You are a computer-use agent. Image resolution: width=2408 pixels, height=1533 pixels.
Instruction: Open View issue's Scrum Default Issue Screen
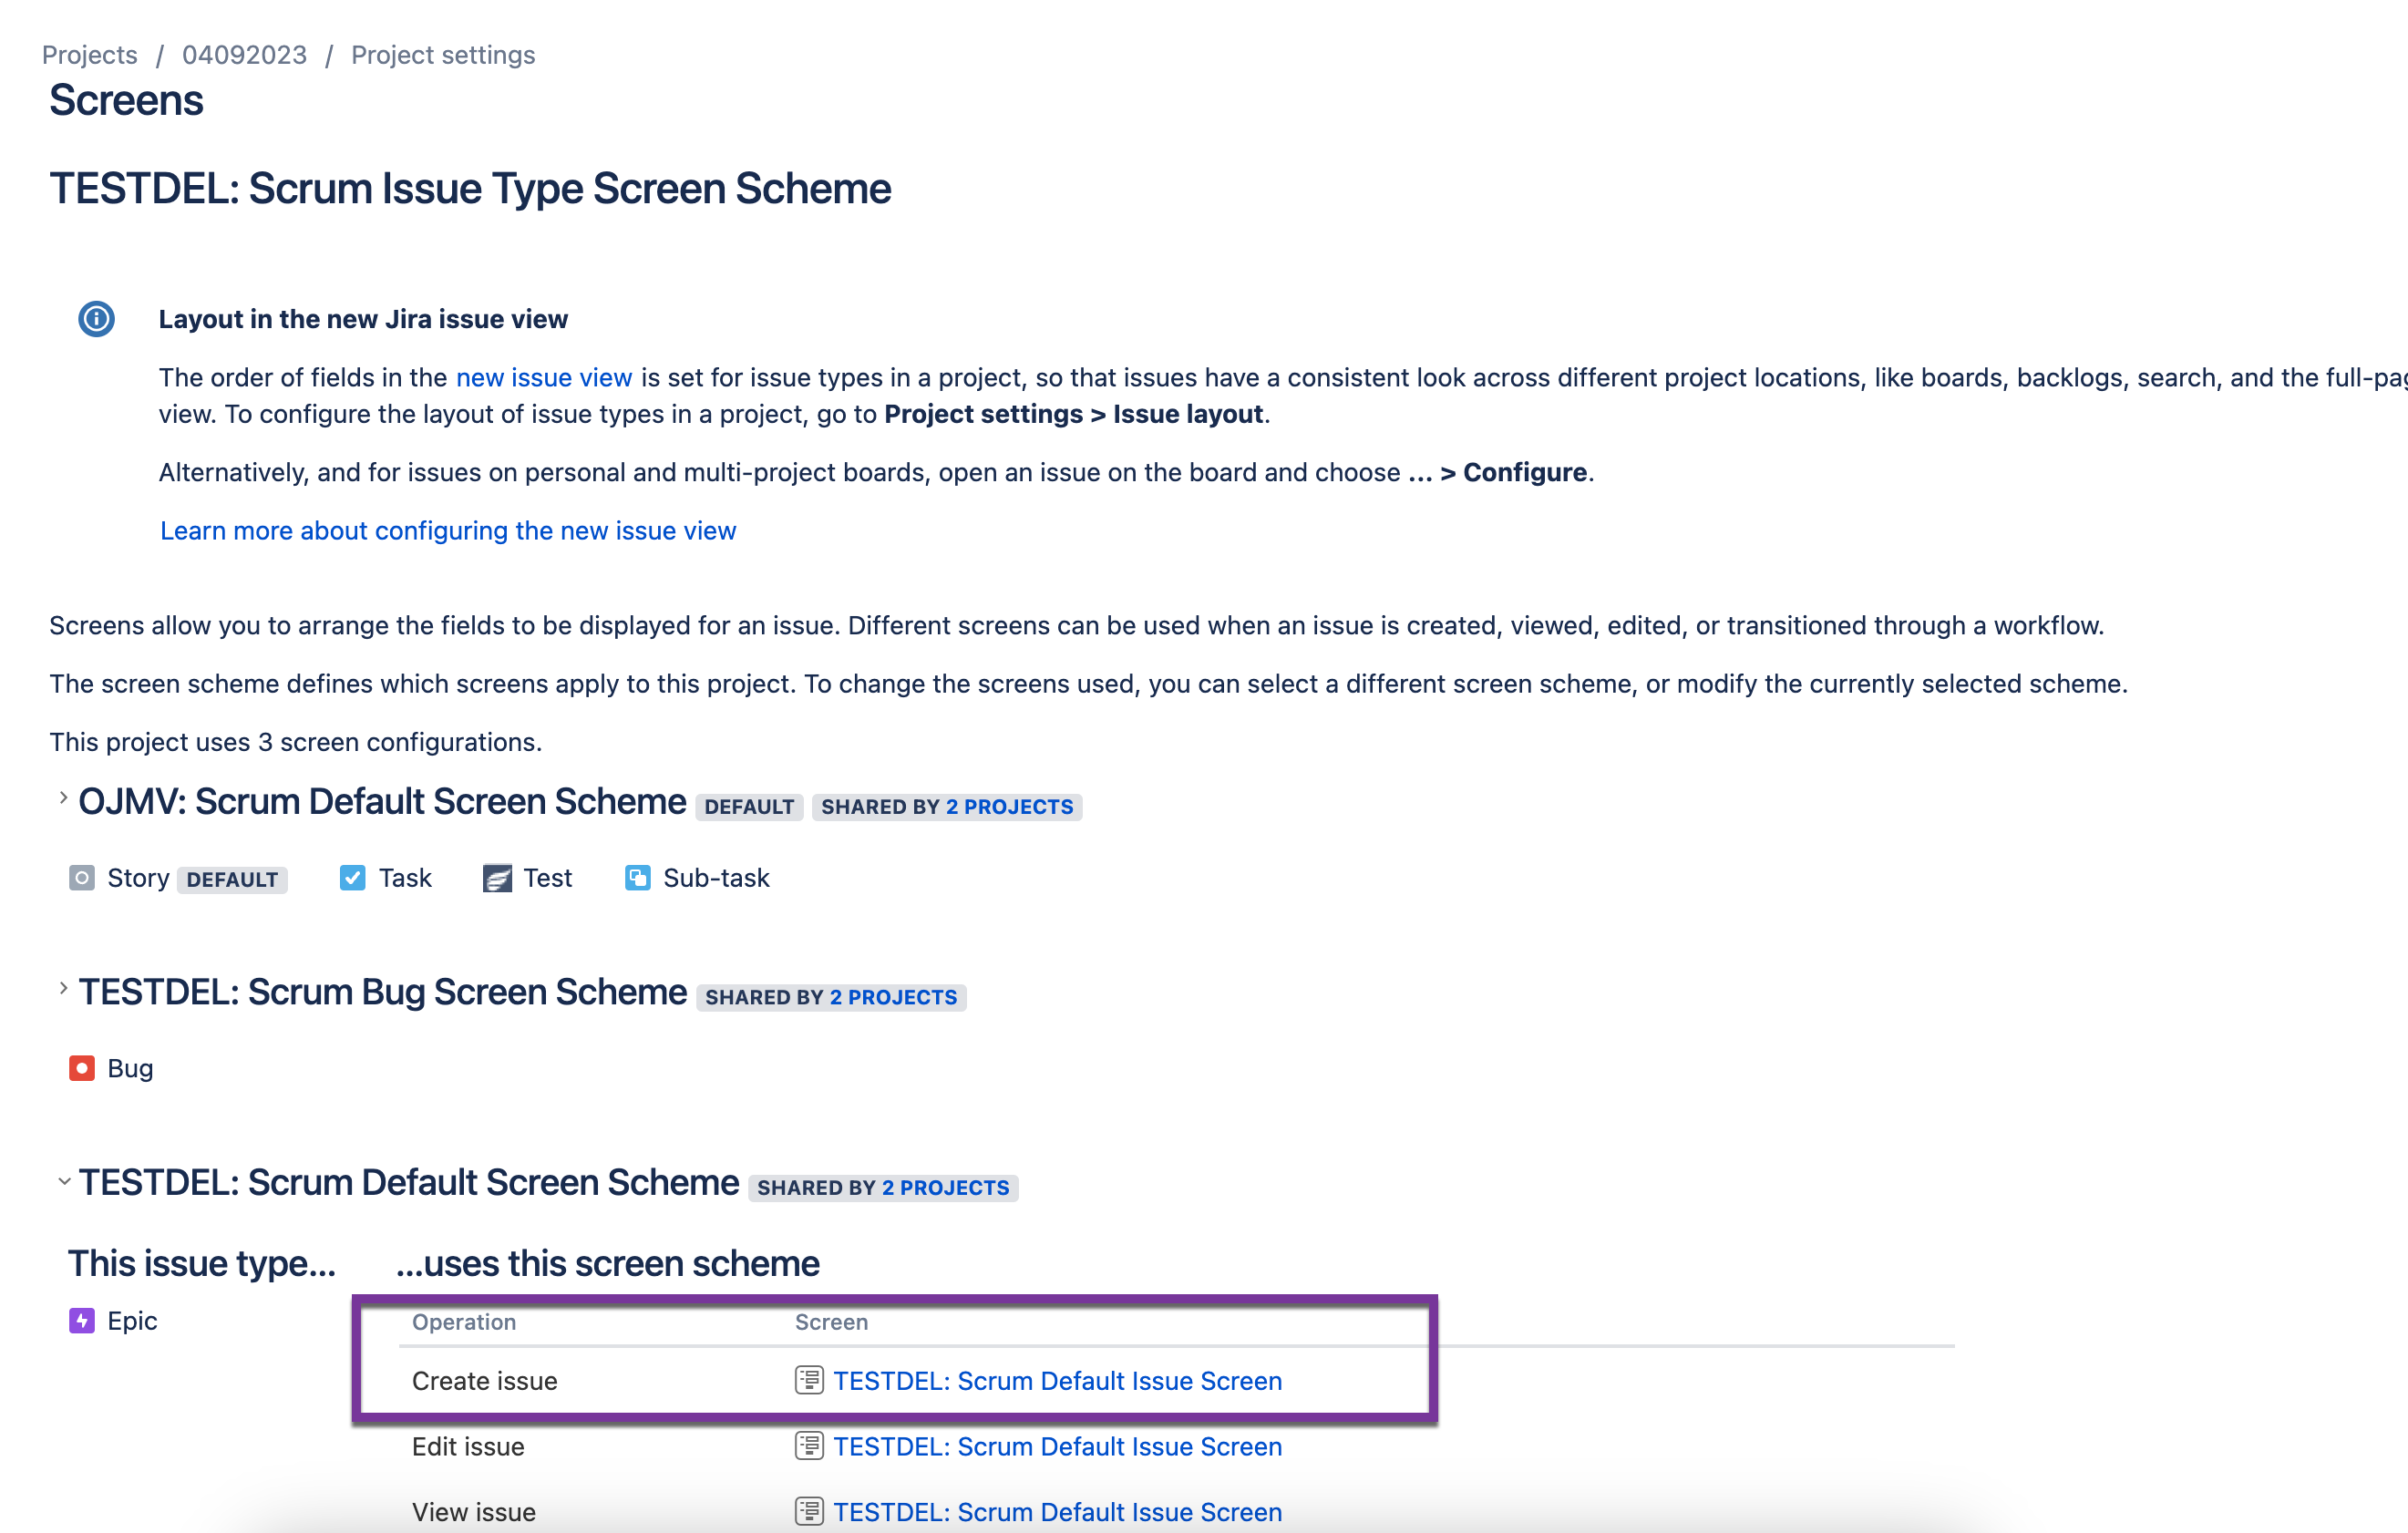click(1057, 1511)
